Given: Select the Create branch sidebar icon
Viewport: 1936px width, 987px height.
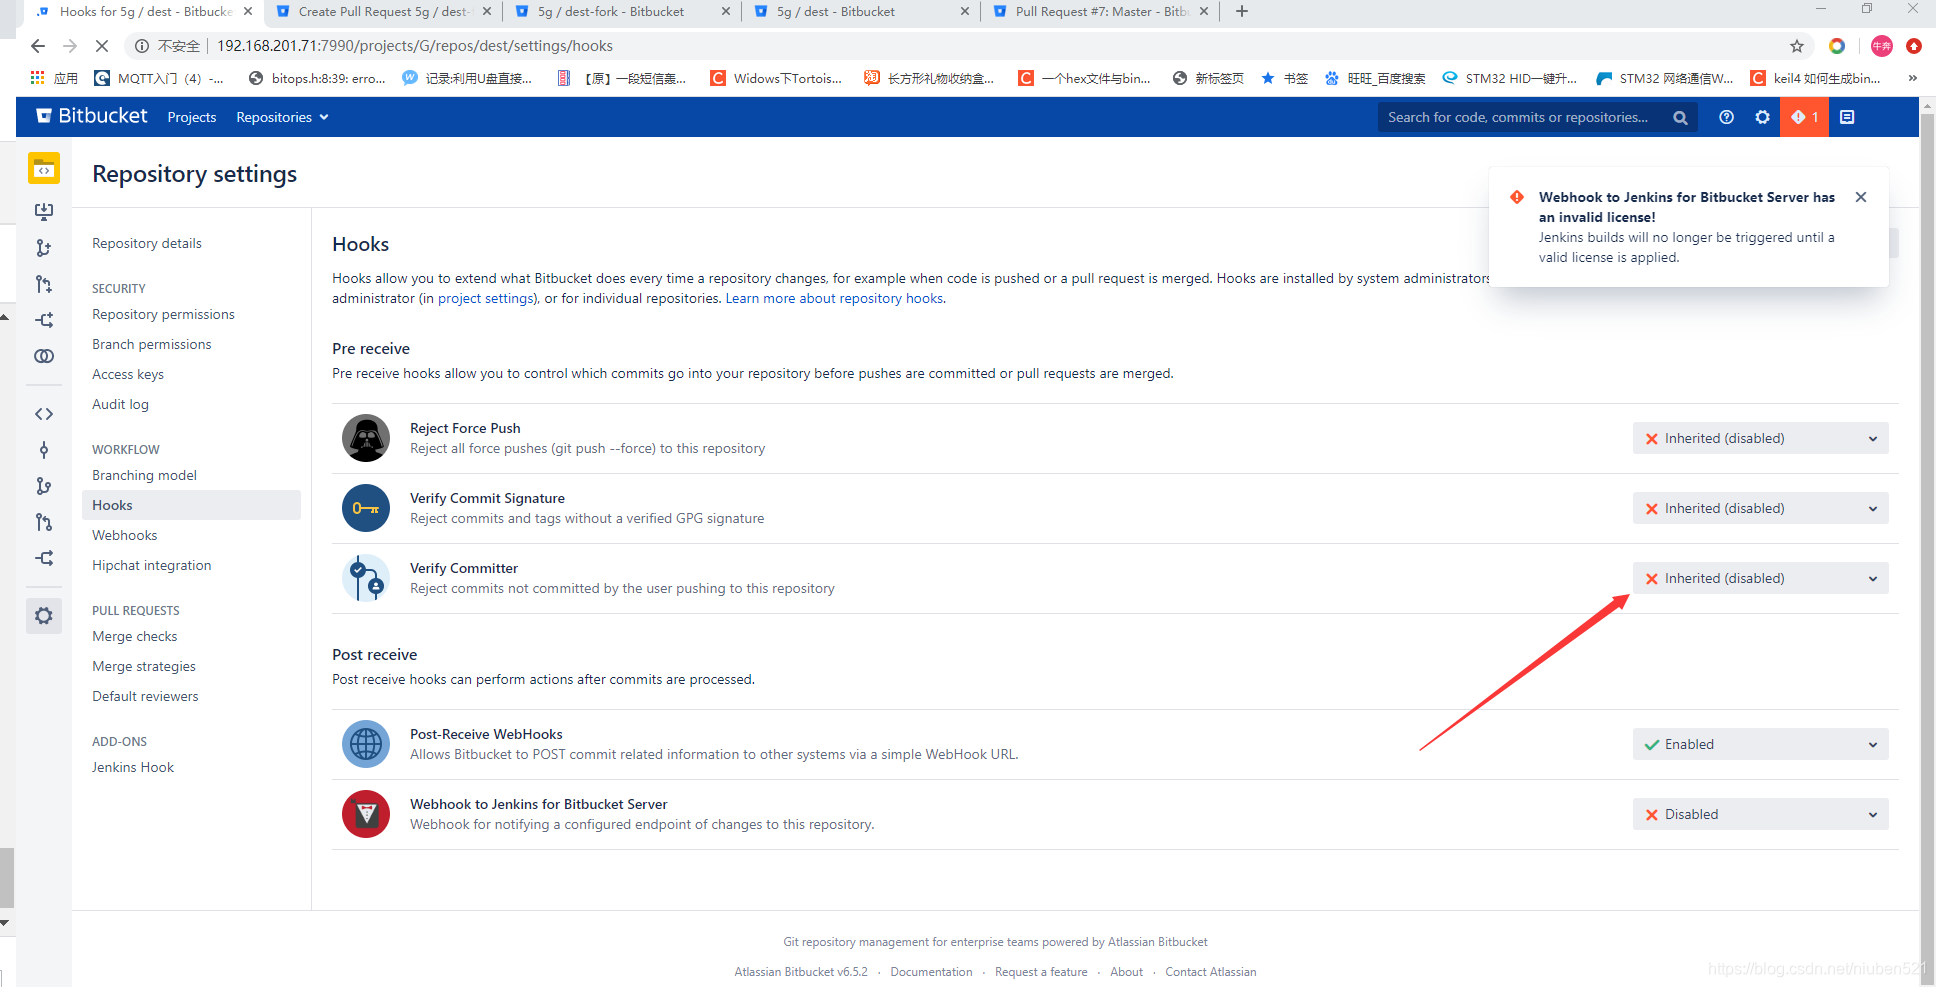Looking at the screenshot, I should (x=44, y=247).
